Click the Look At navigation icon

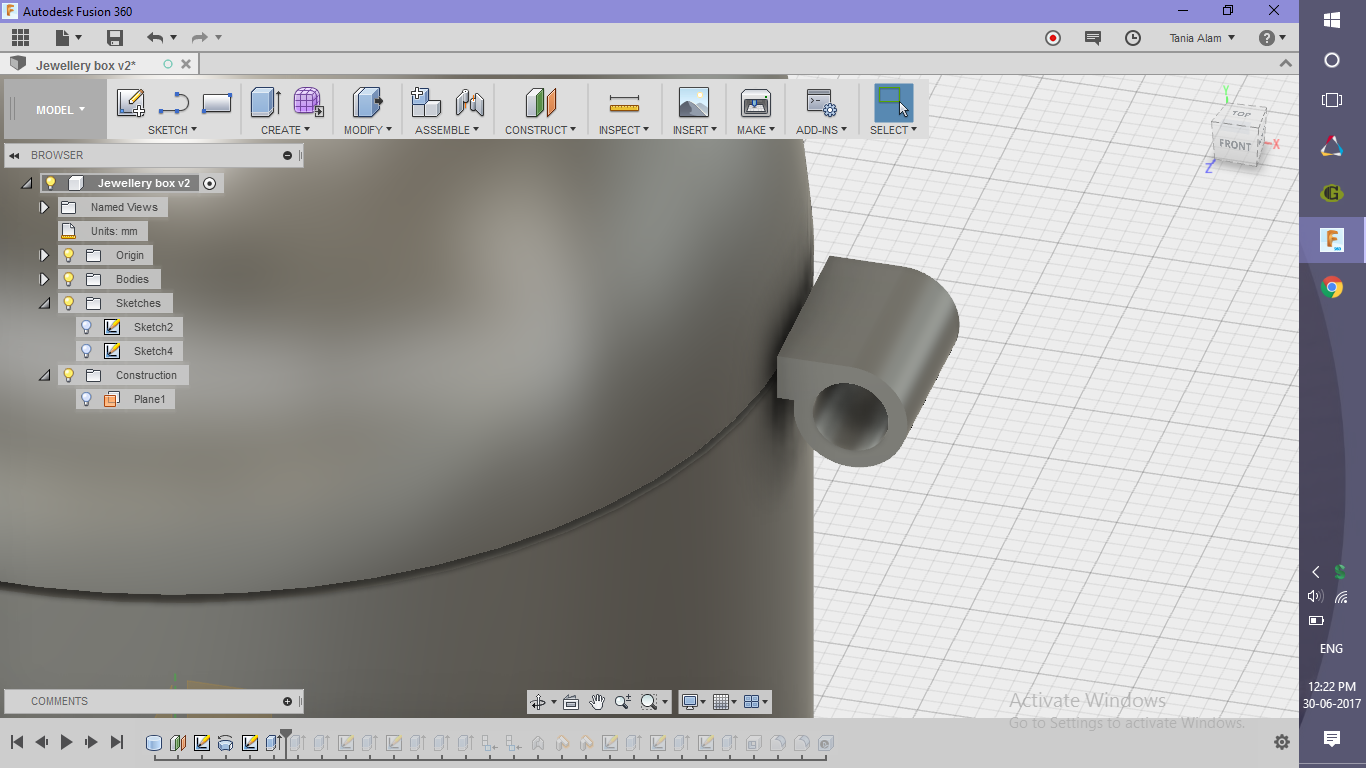point(571,702)
